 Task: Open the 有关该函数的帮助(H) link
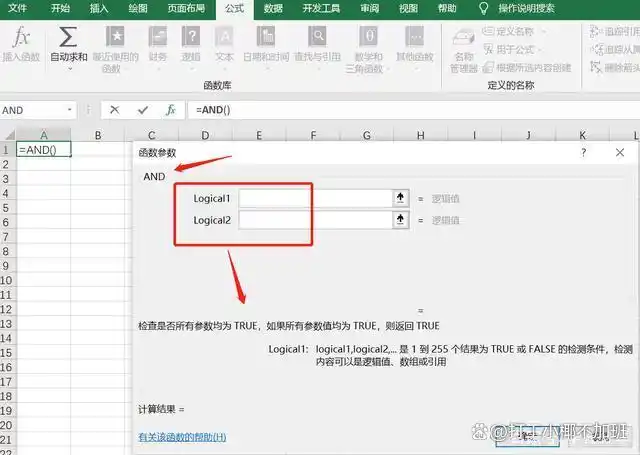click(182, 437)
